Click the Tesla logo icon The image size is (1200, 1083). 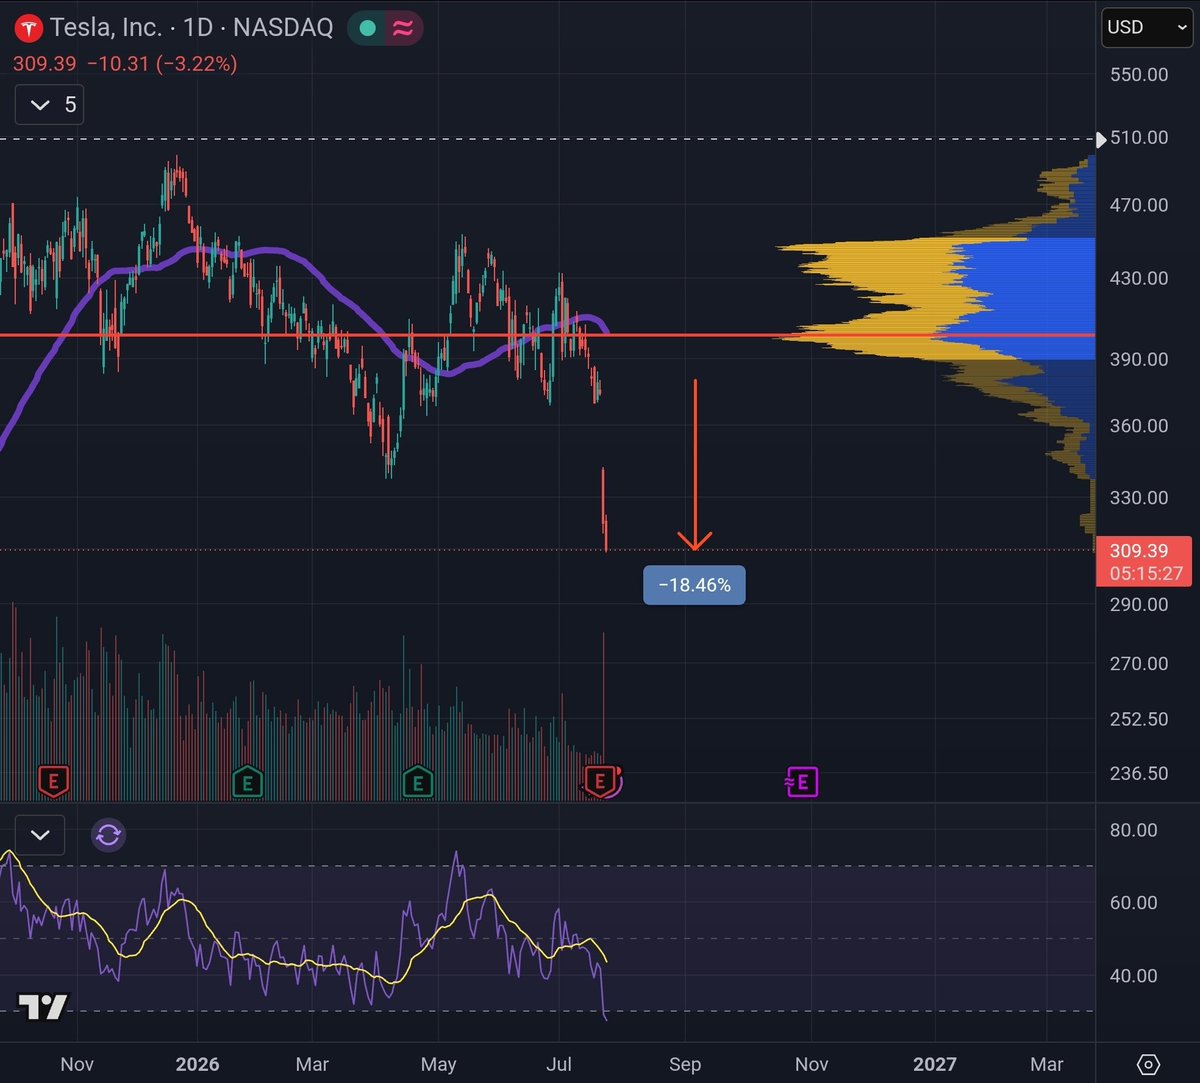point(28,27)
